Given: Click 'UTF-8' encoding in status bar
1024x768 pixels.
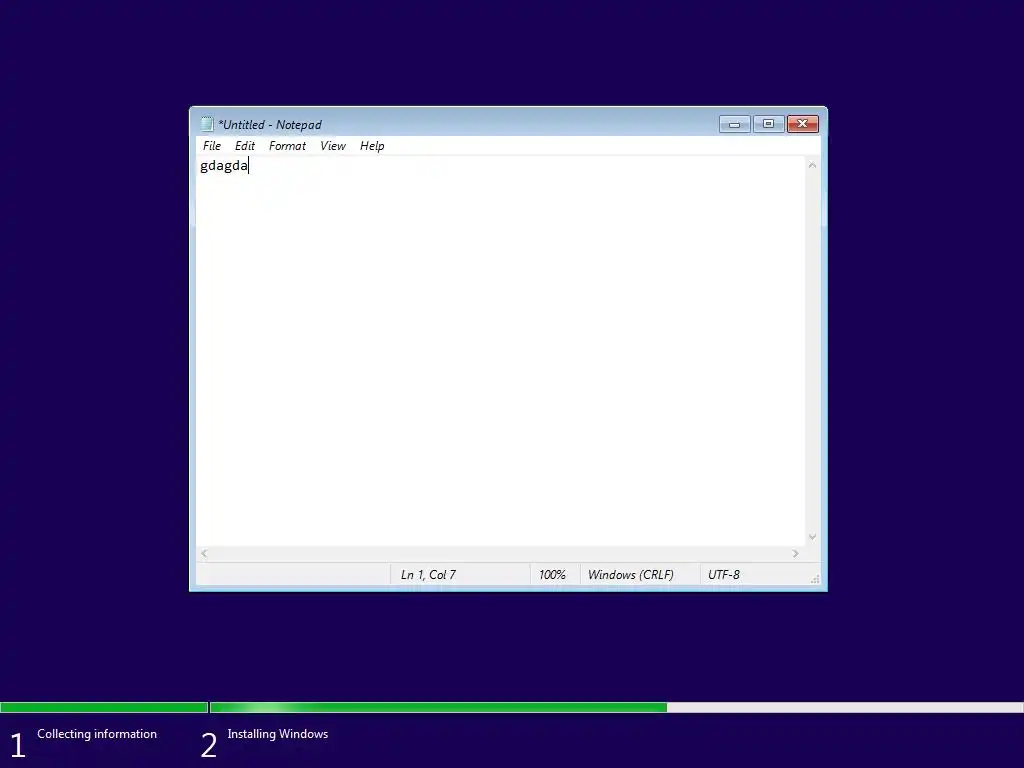Looking at the screenshot, I should click(724, 575).
